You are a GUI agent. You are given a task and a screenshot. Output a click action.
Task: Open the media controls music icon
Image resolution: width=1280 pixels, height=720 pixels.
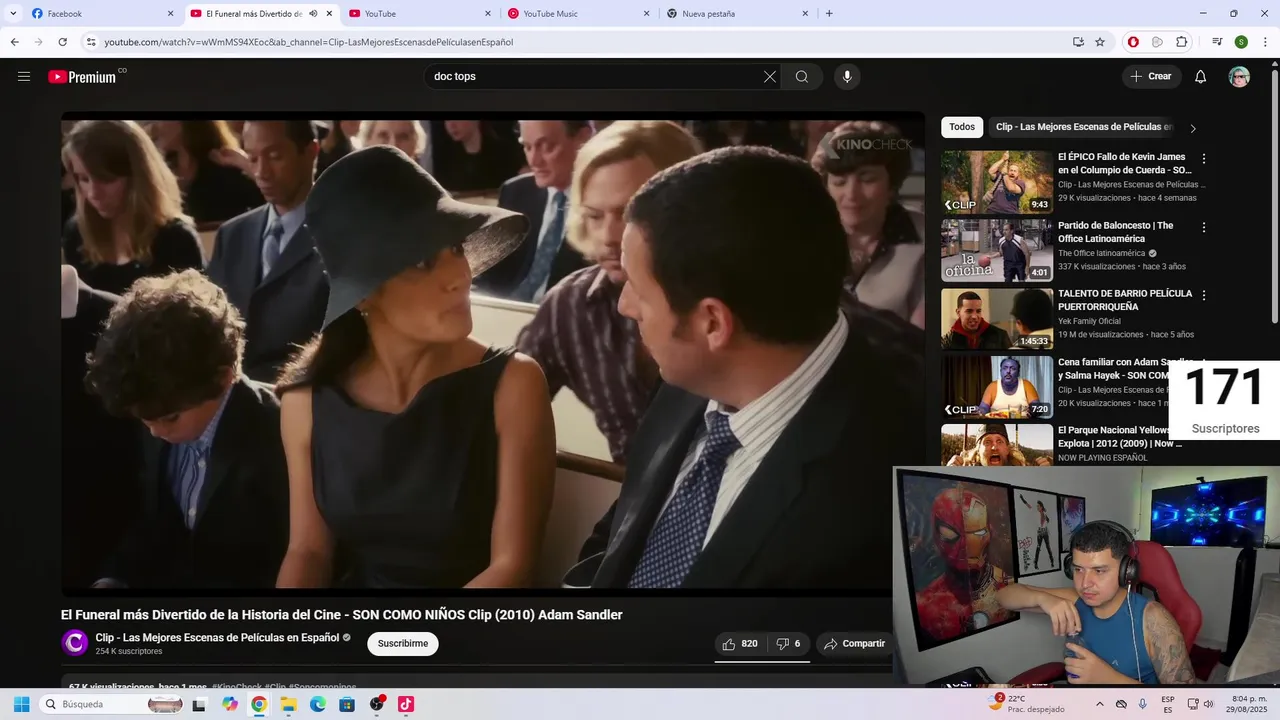(1217, 42)
